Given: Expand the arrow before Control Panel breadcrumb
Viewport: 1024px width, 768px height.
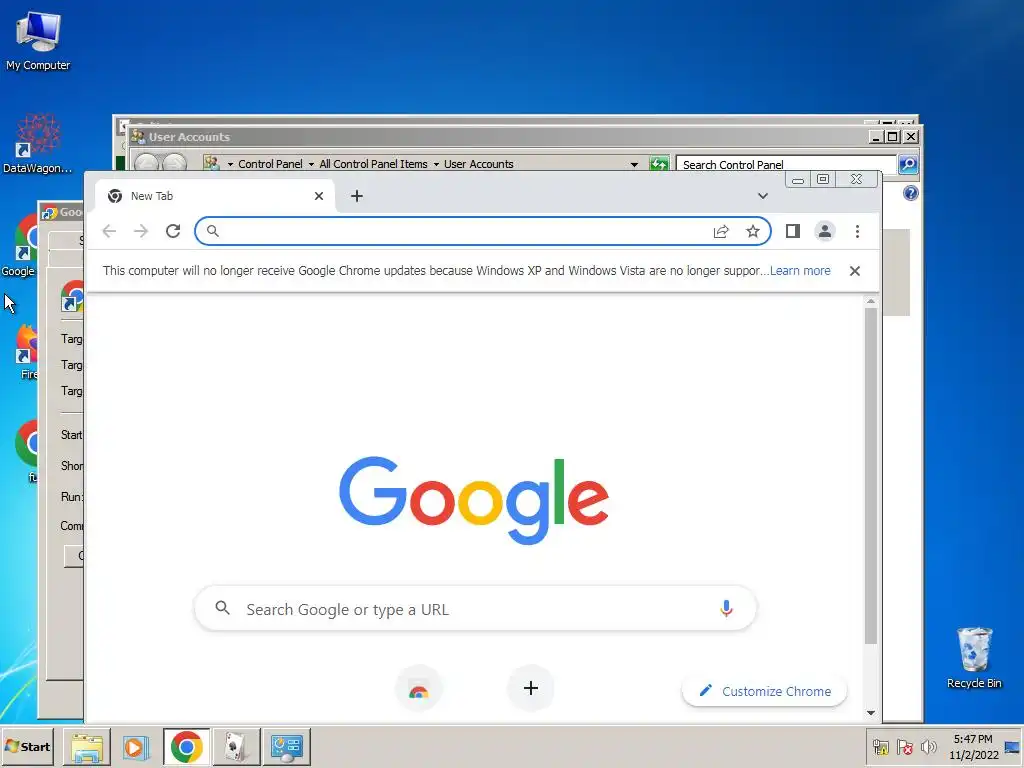Looking at the screenshot, I should tap(230, 165).
